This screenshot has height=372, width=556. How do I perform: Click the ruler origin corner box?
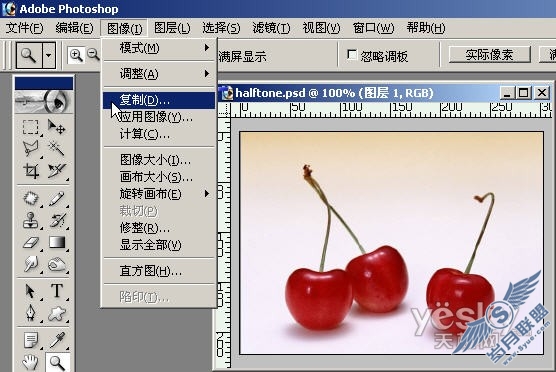224,110
